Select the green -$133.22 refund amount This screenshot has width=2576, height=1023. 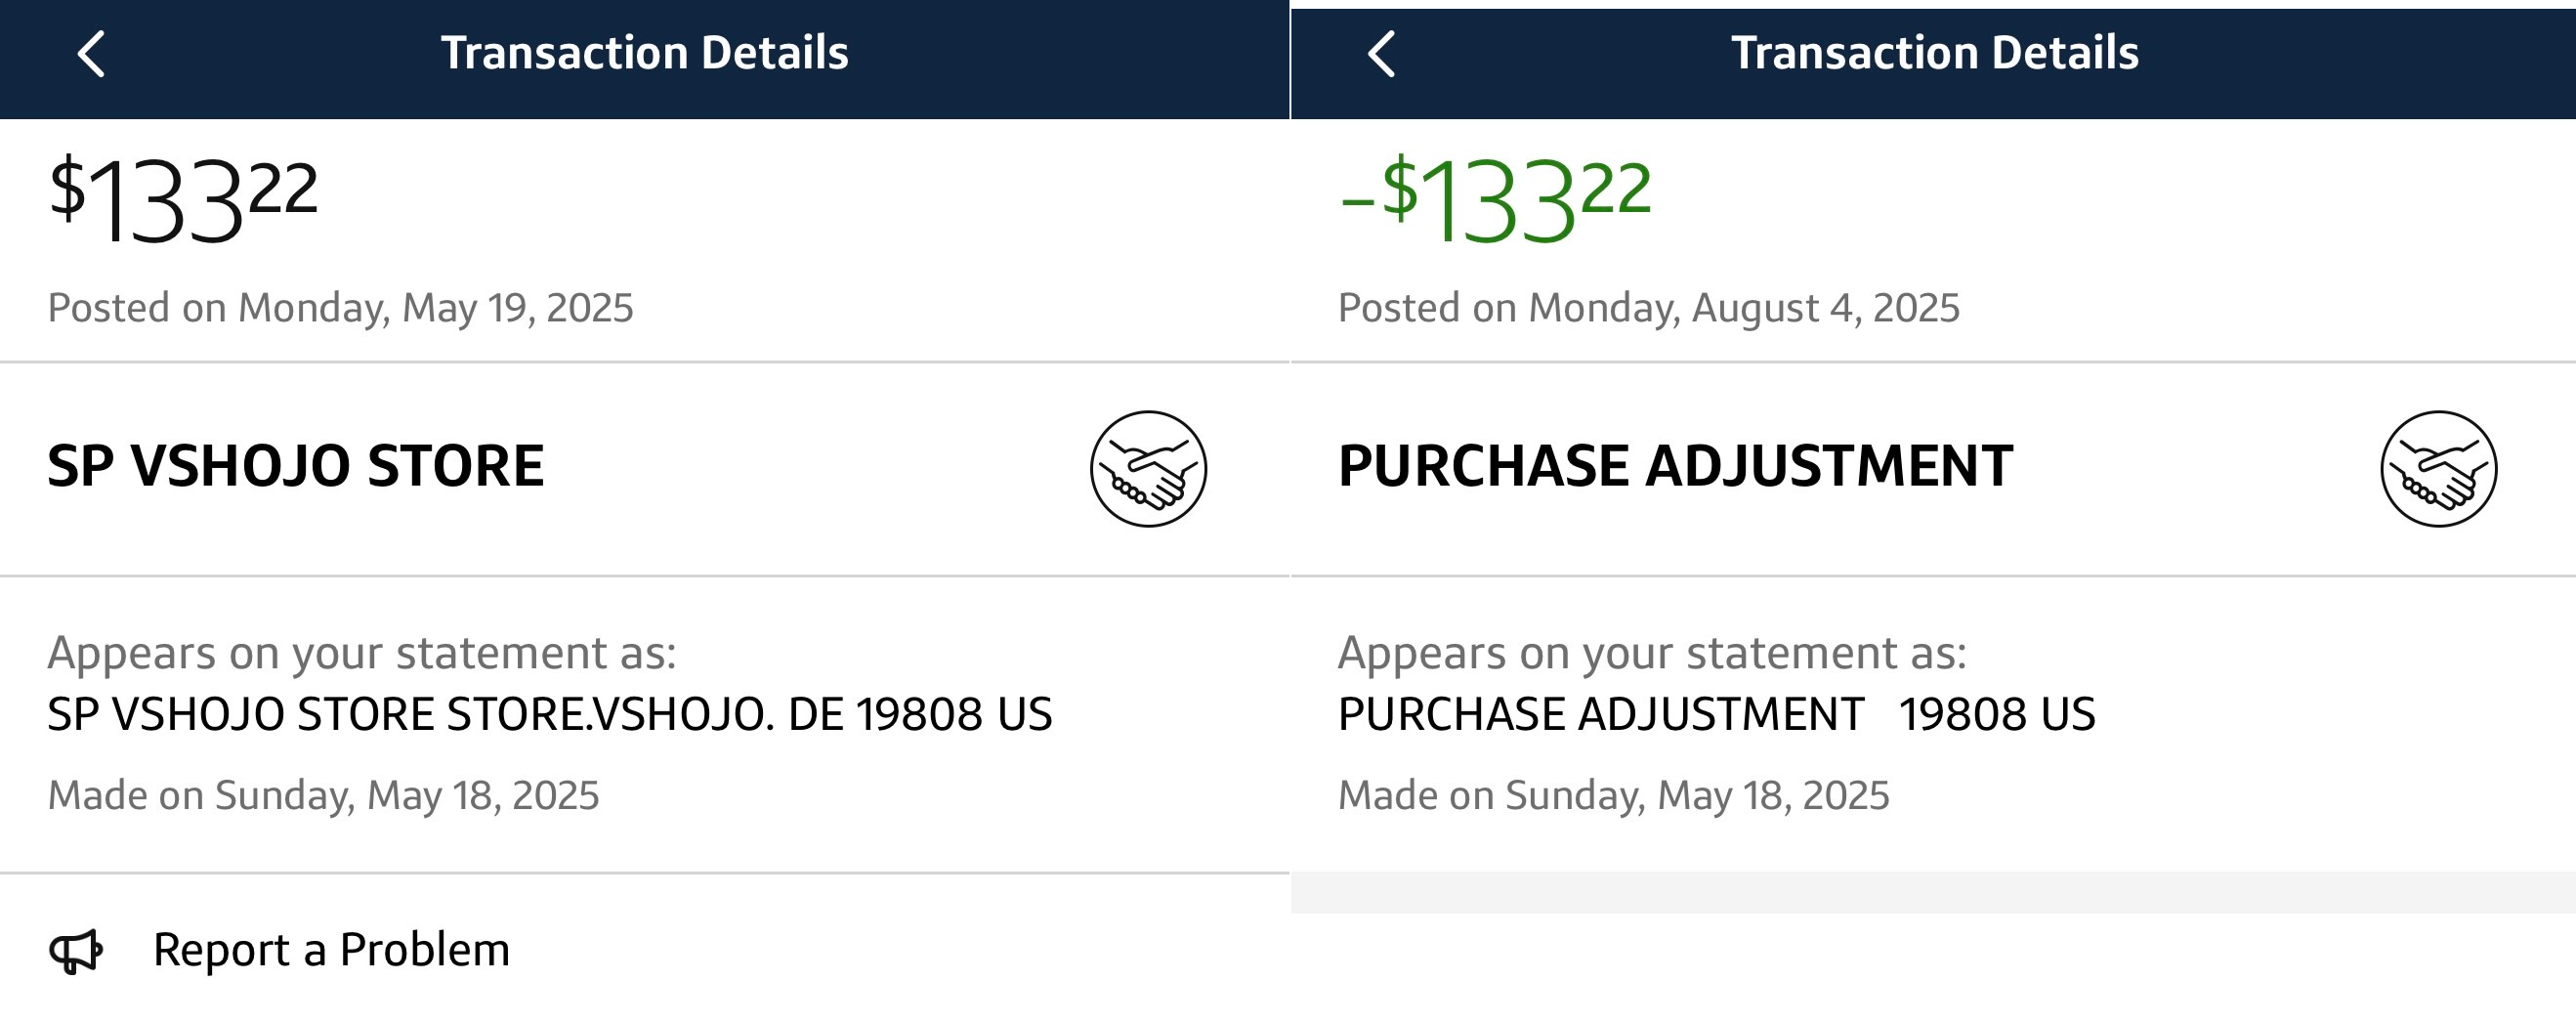click(1495, 199)
